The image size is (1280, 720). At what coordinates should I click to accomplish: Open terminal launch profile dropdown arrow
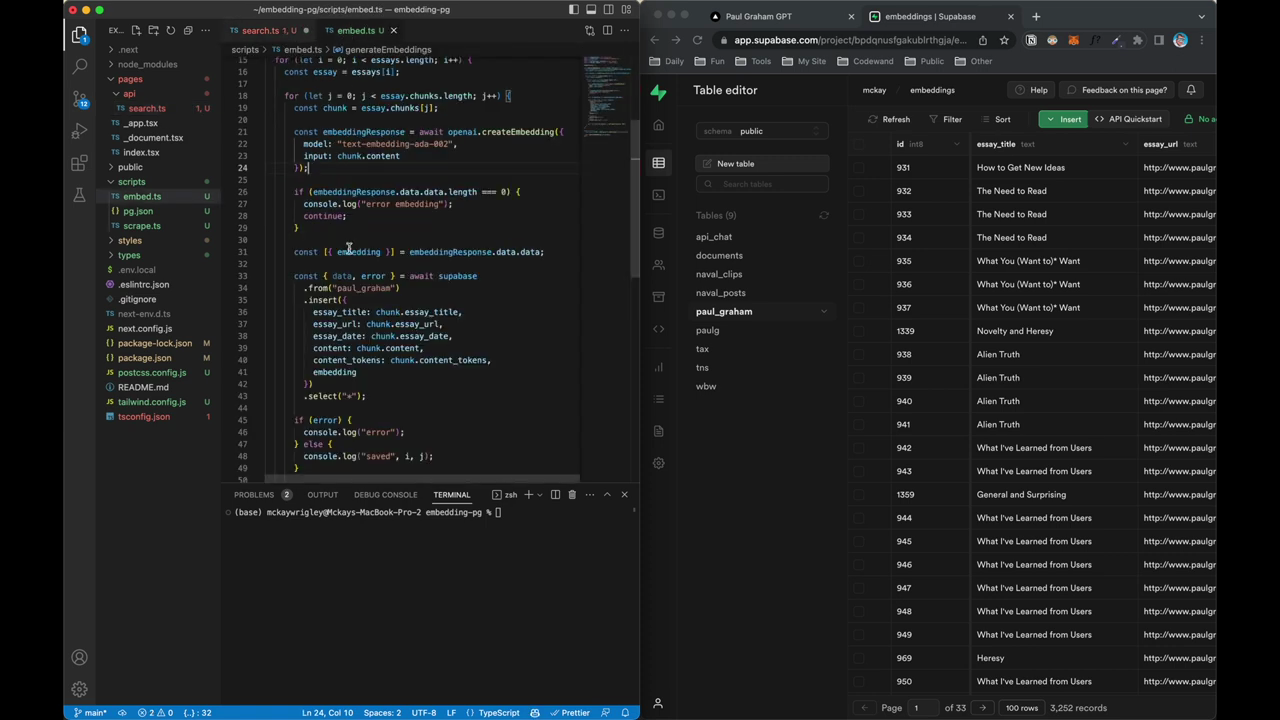pyautogui.click(x=539, y=494)
